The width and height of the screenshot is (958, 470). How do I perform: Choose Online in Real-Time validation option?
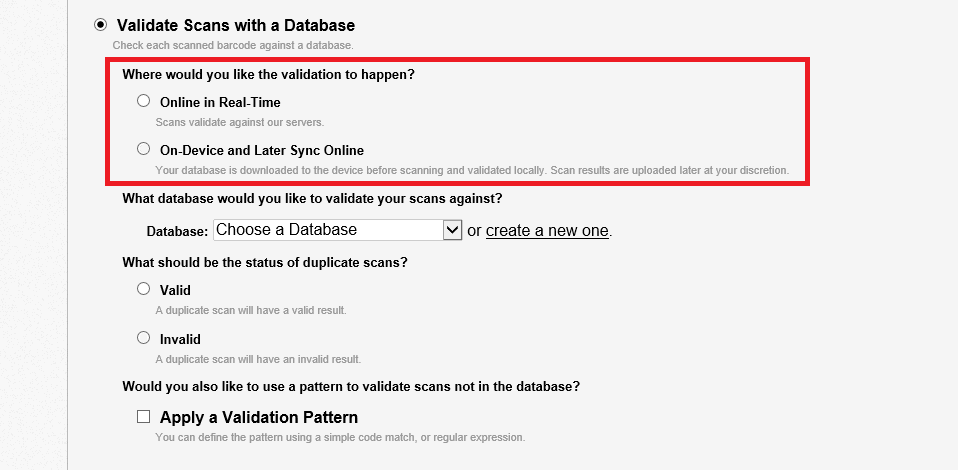[x=143, y=101]
